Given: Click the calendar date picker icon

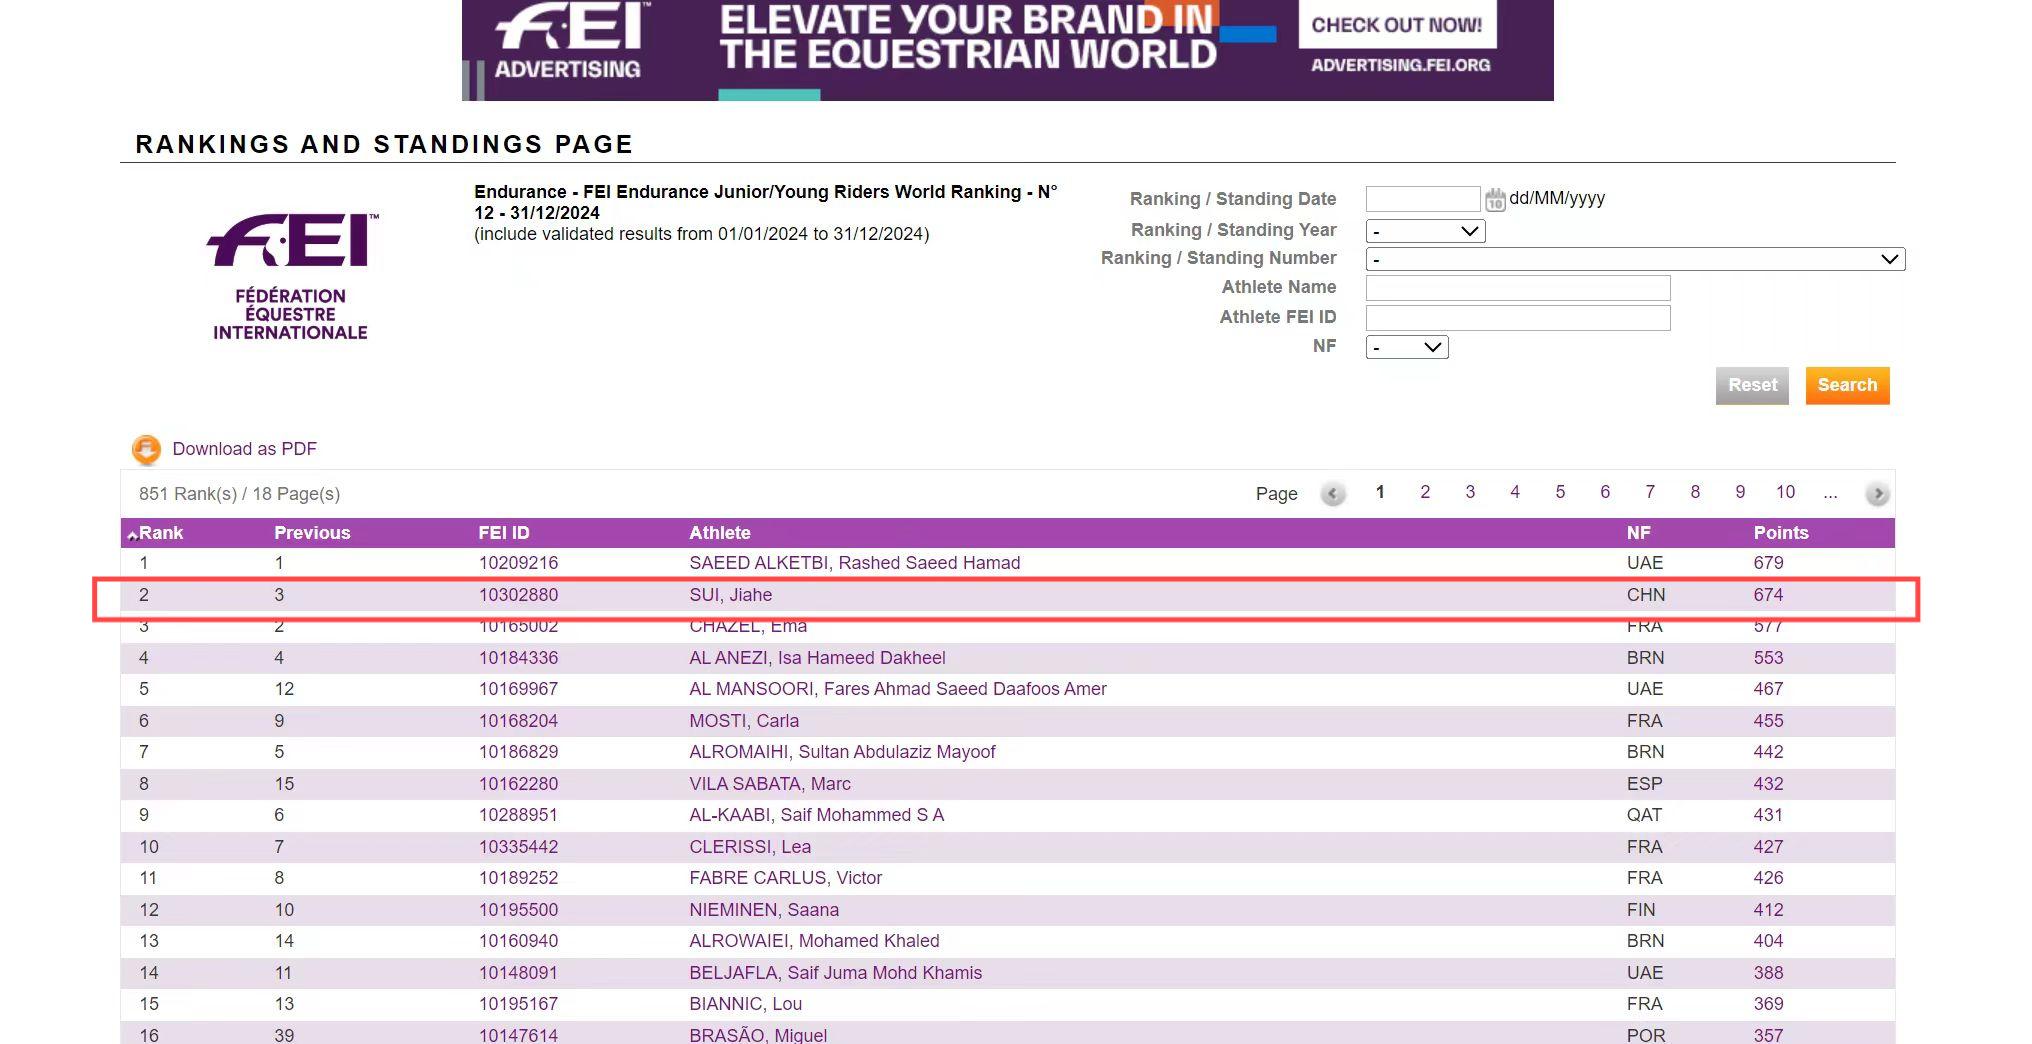Looking at the screenshot, I should tap(1494, 200).
